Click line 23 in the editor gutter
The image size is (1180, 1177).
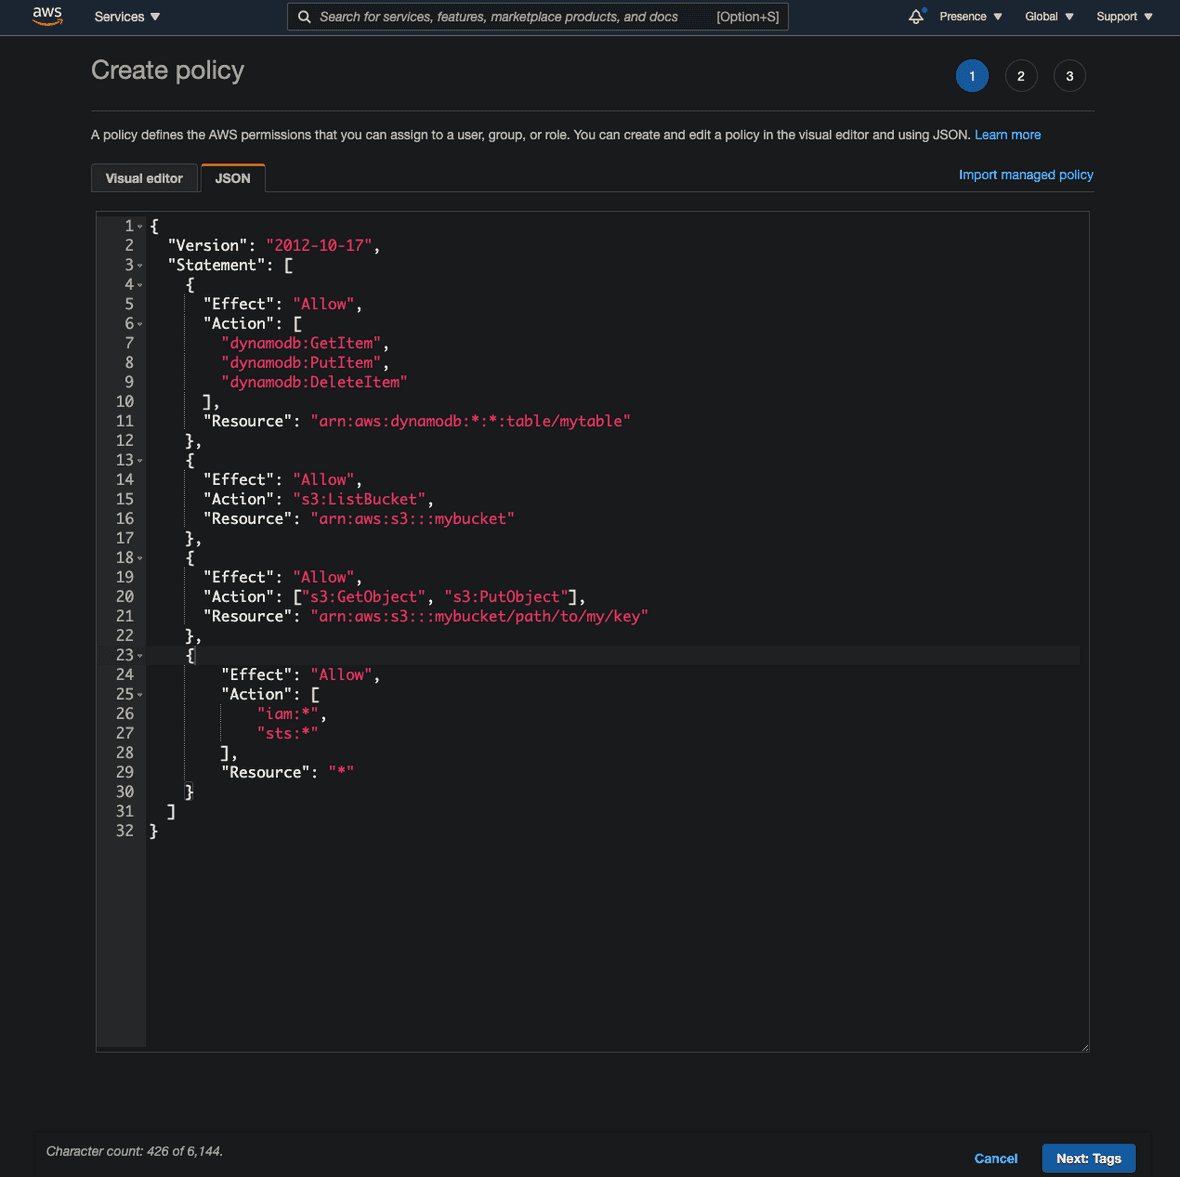click(124, 655)
